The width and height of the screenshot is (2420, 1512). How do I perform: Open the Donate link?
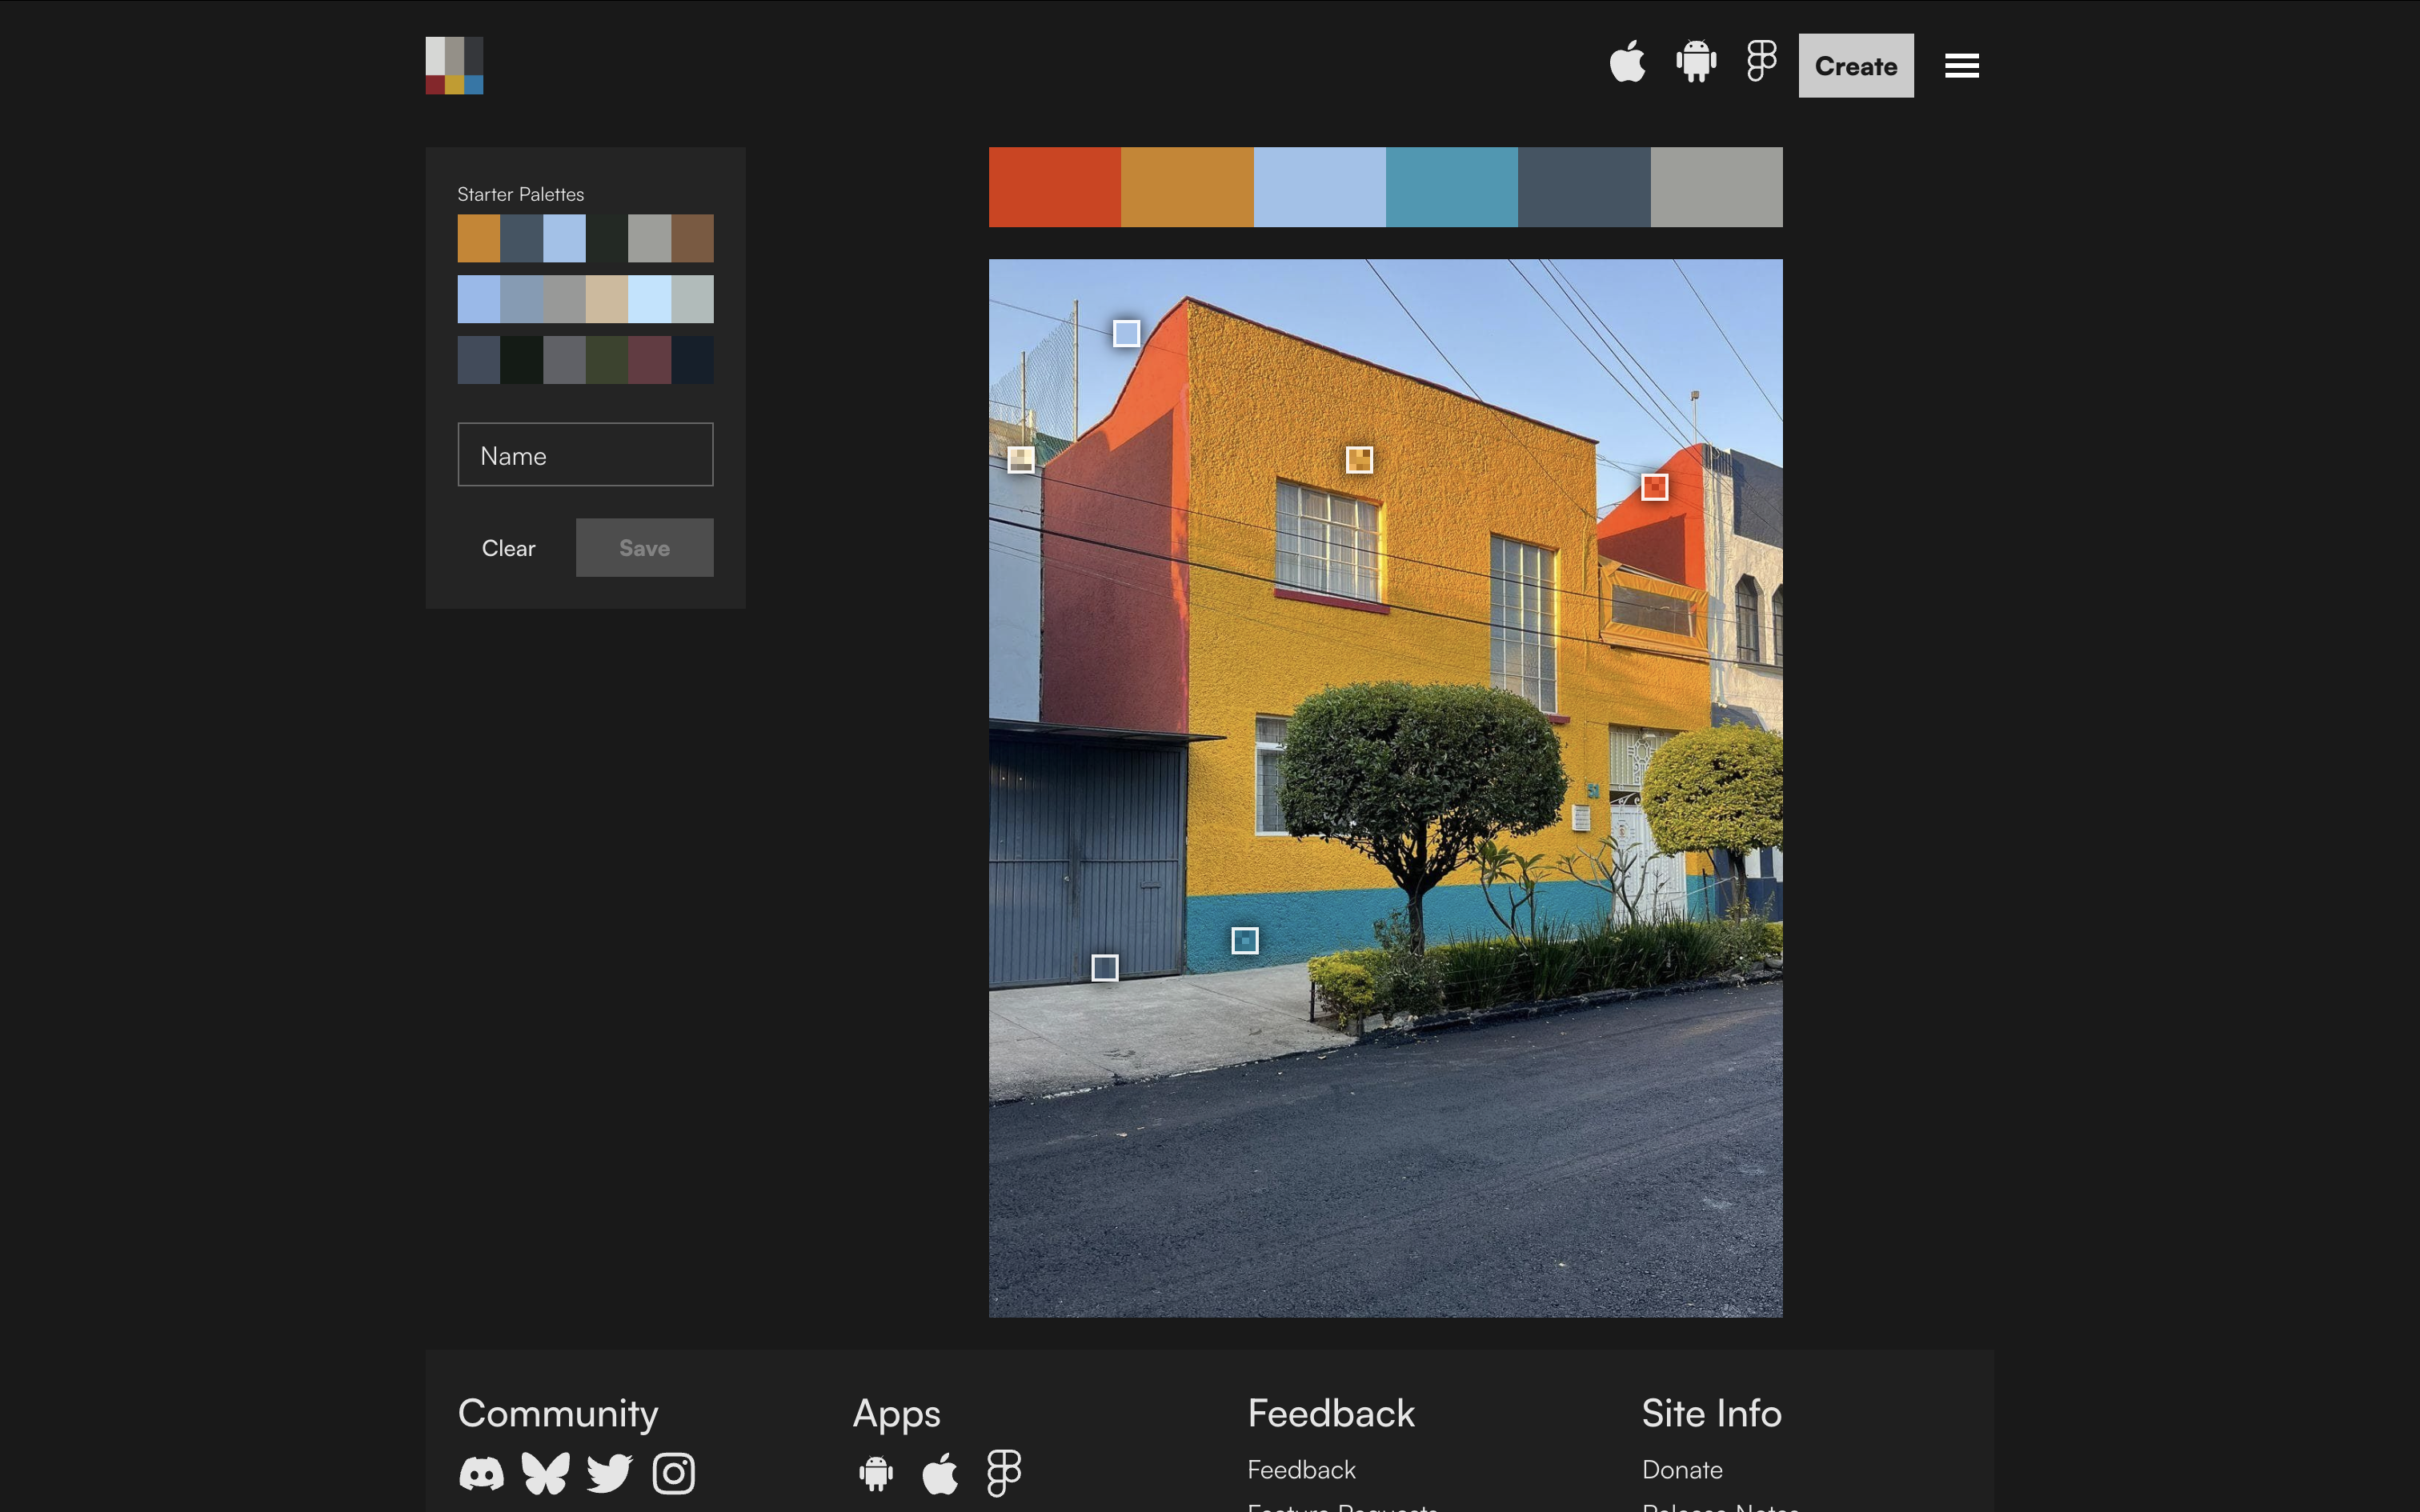1682,1469
